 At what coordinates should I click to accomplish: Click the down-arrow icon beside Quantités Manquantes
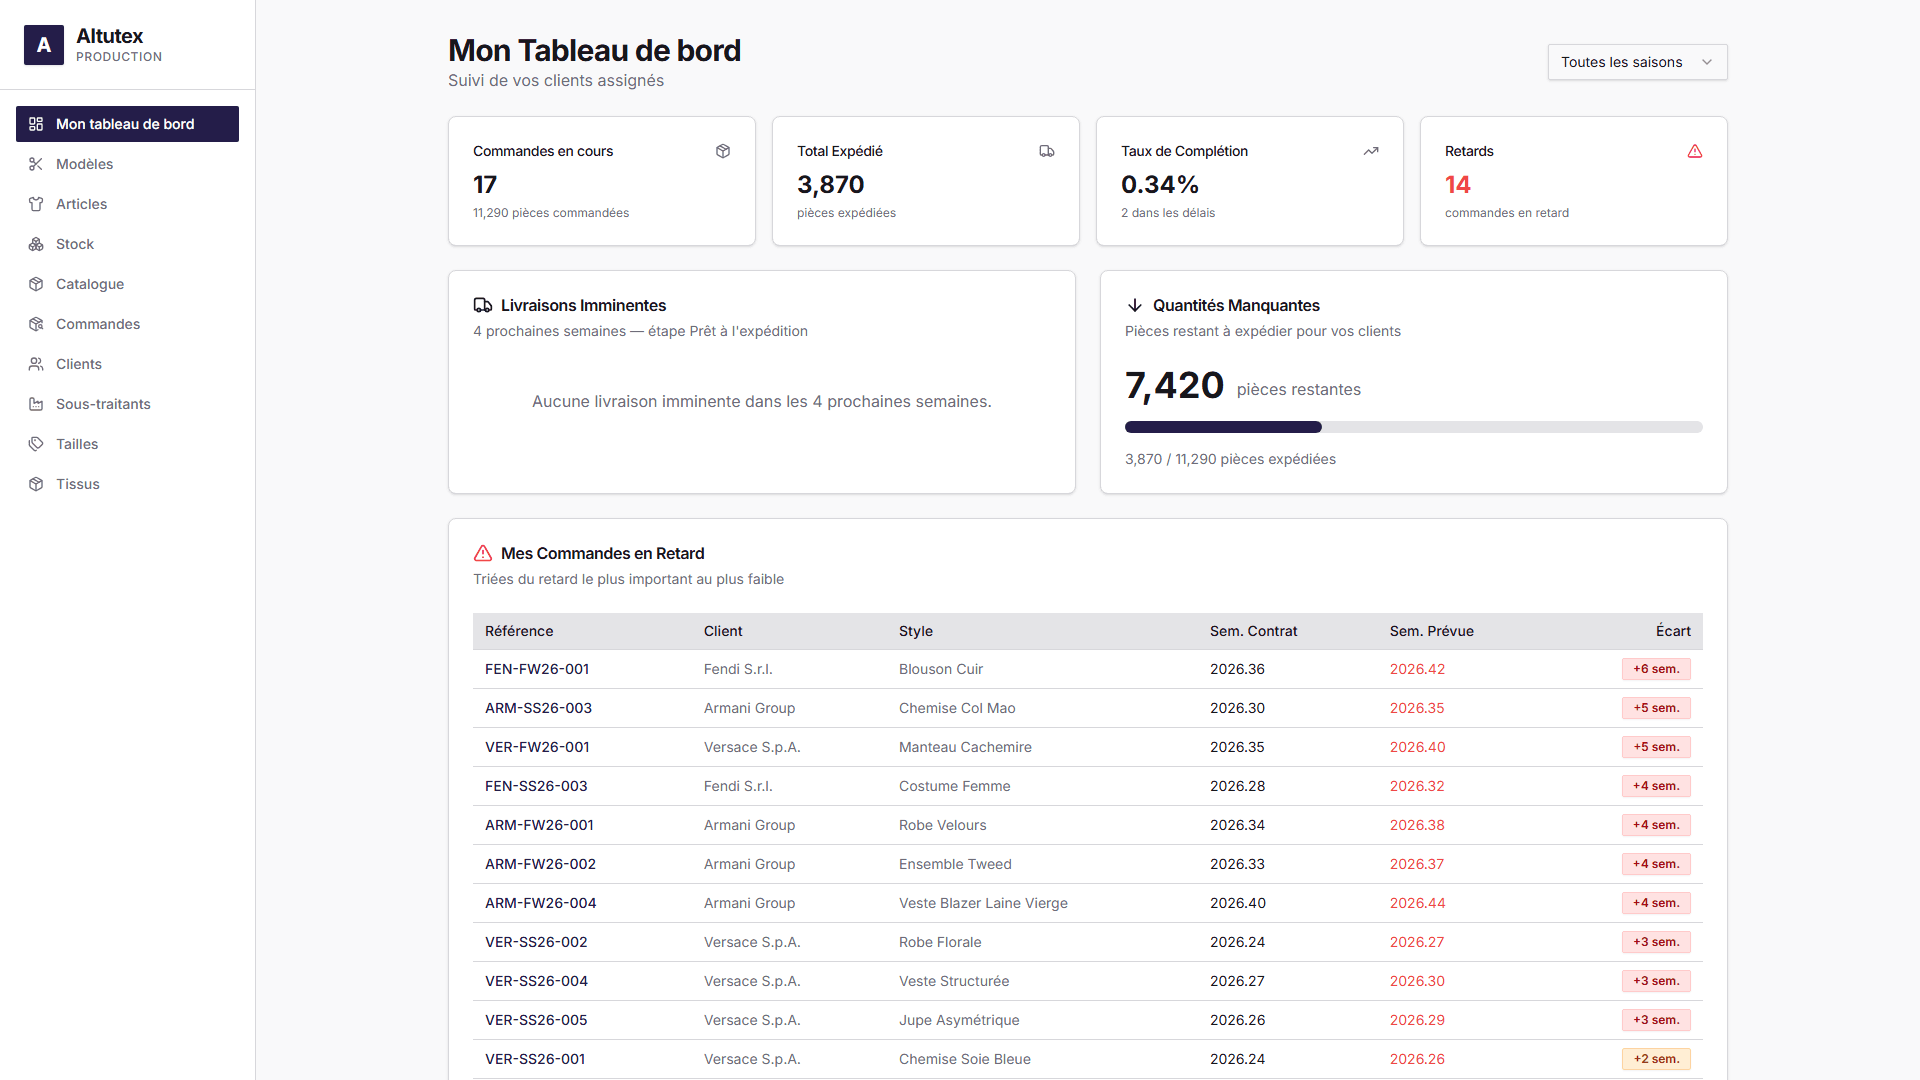tap(1135, 305)
